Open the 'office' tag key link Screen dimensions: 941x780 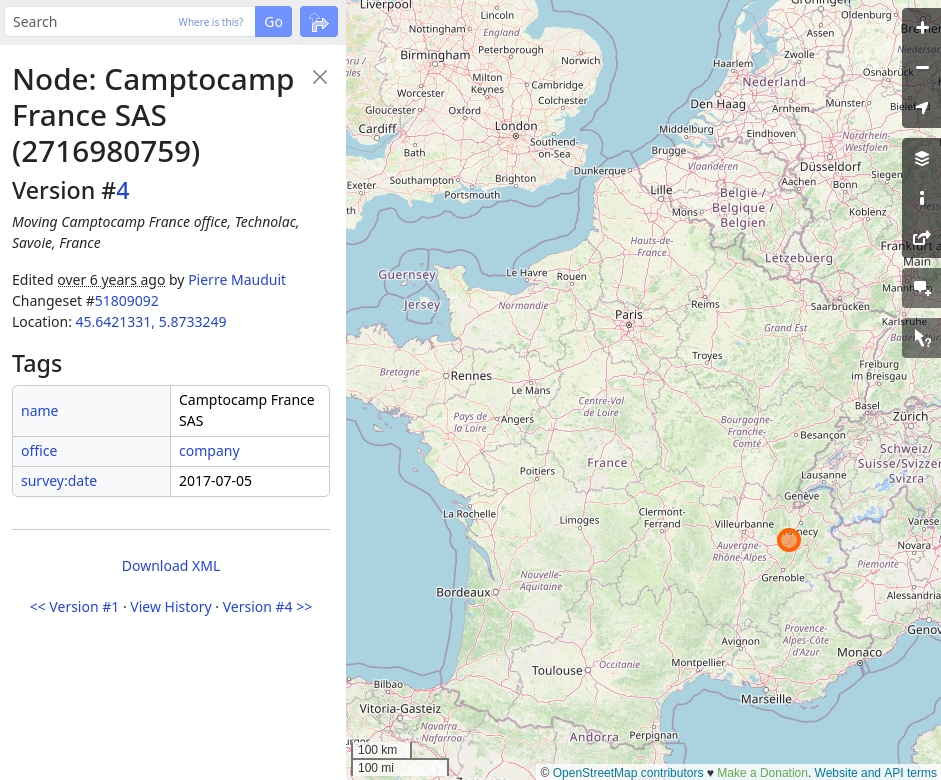tap(39, 451)
